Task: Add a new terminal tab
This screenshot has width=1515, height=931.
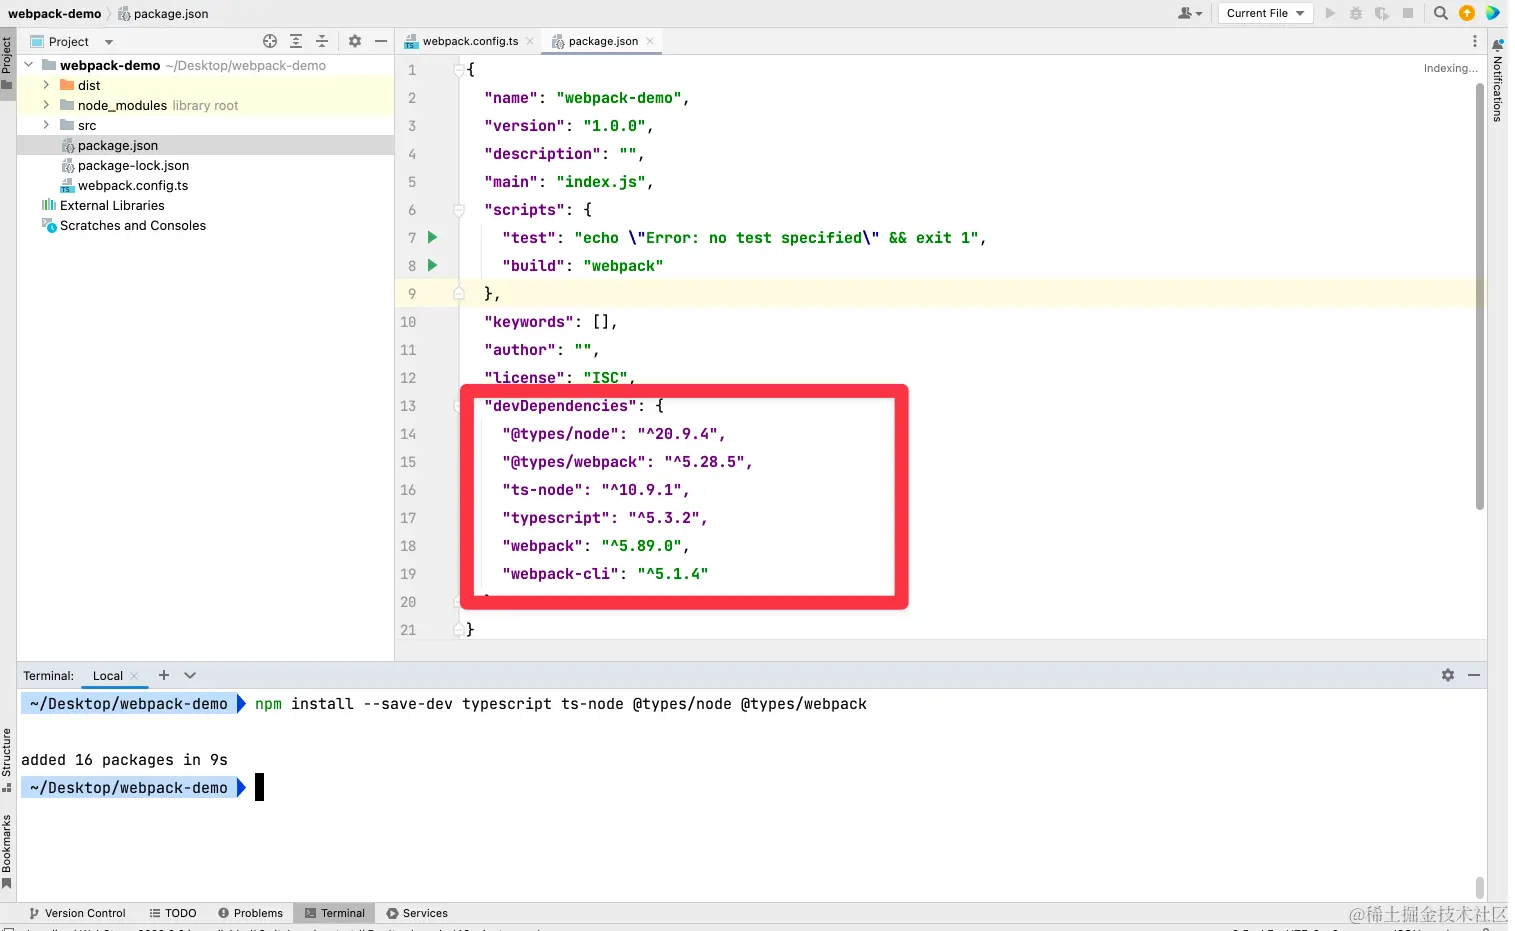Action: point(164,675)
